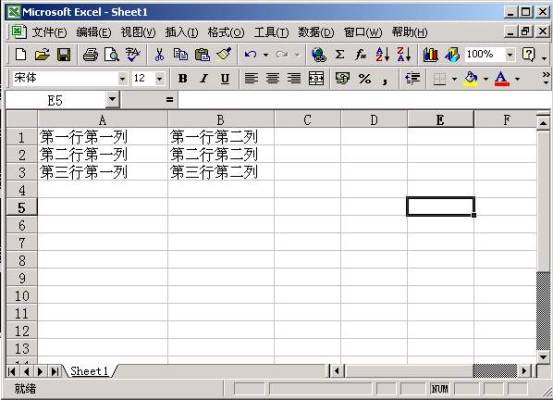Toggle Bold formatting
The image size is (553, 400).
[182, 78]
